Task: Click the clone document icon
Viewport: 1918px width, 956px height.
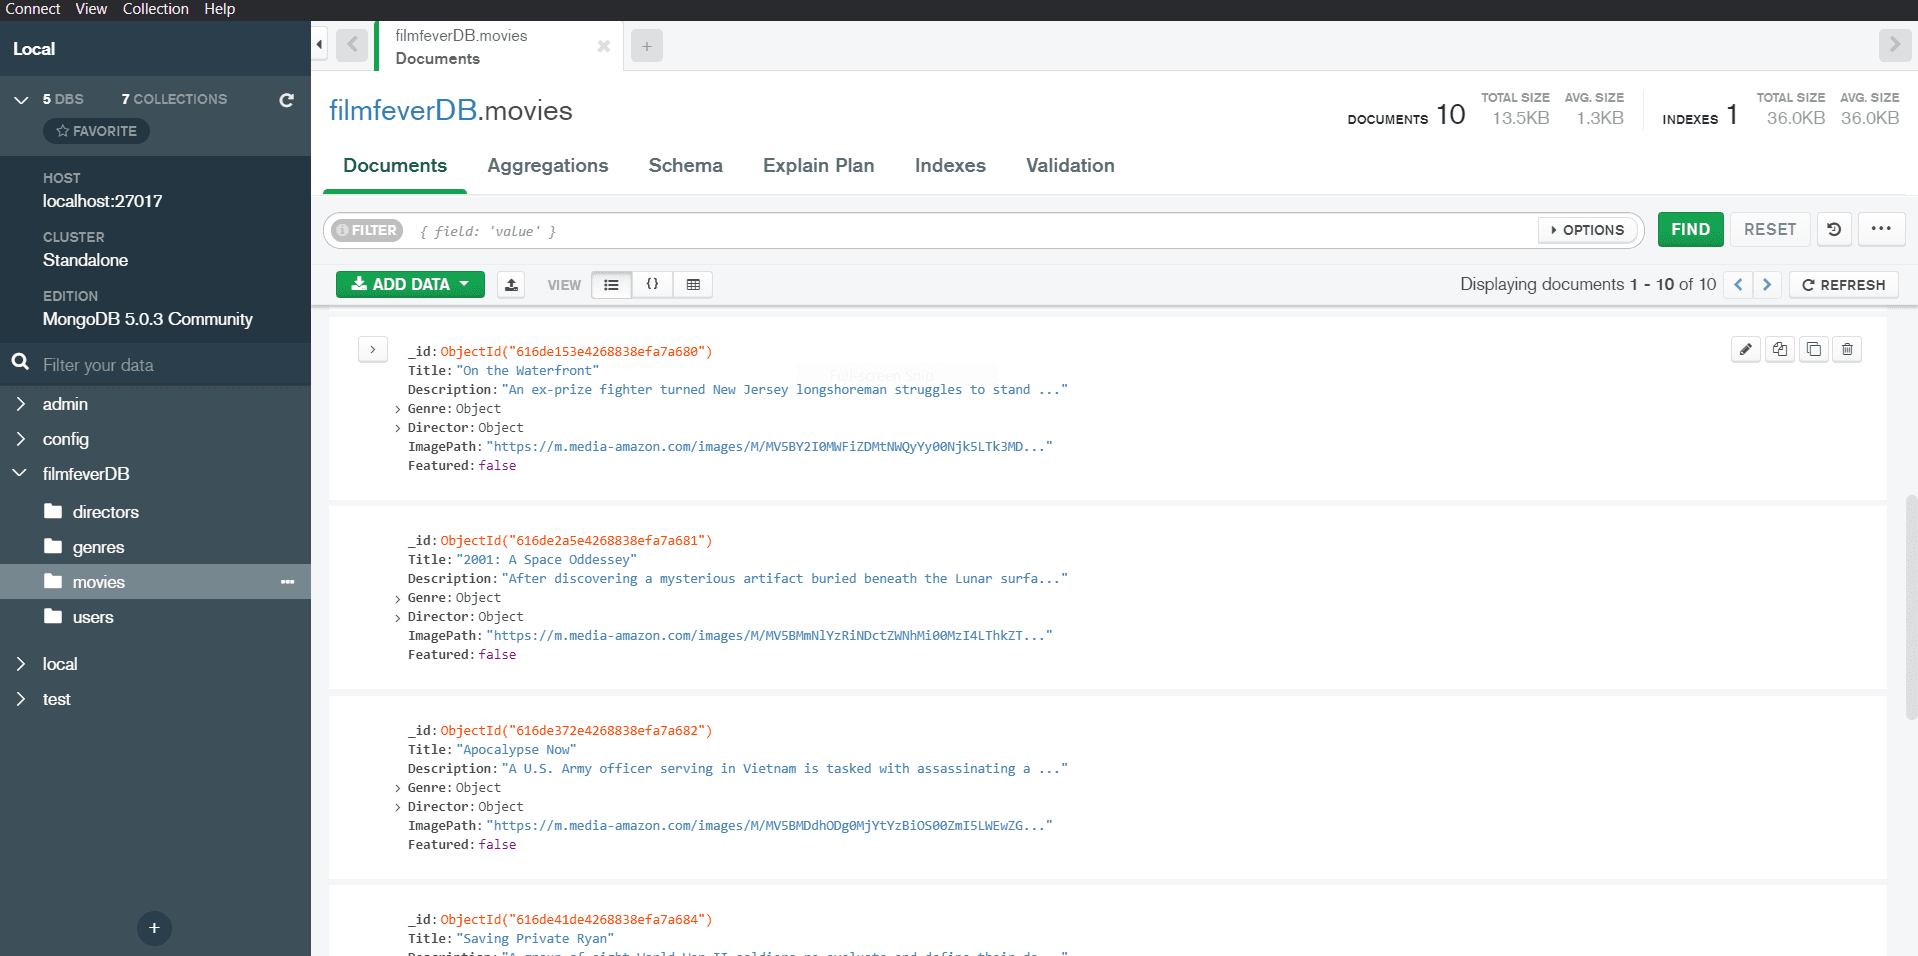Action: [x=1813, y=349]
